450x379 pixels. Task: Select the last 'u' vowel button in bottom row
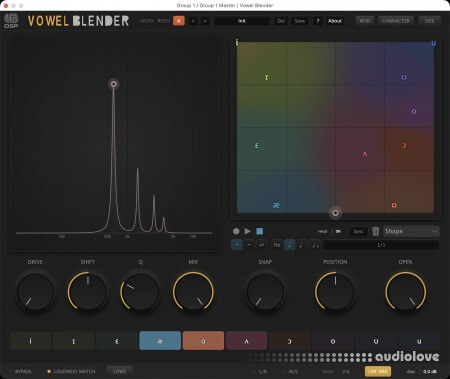click(419, 341)
